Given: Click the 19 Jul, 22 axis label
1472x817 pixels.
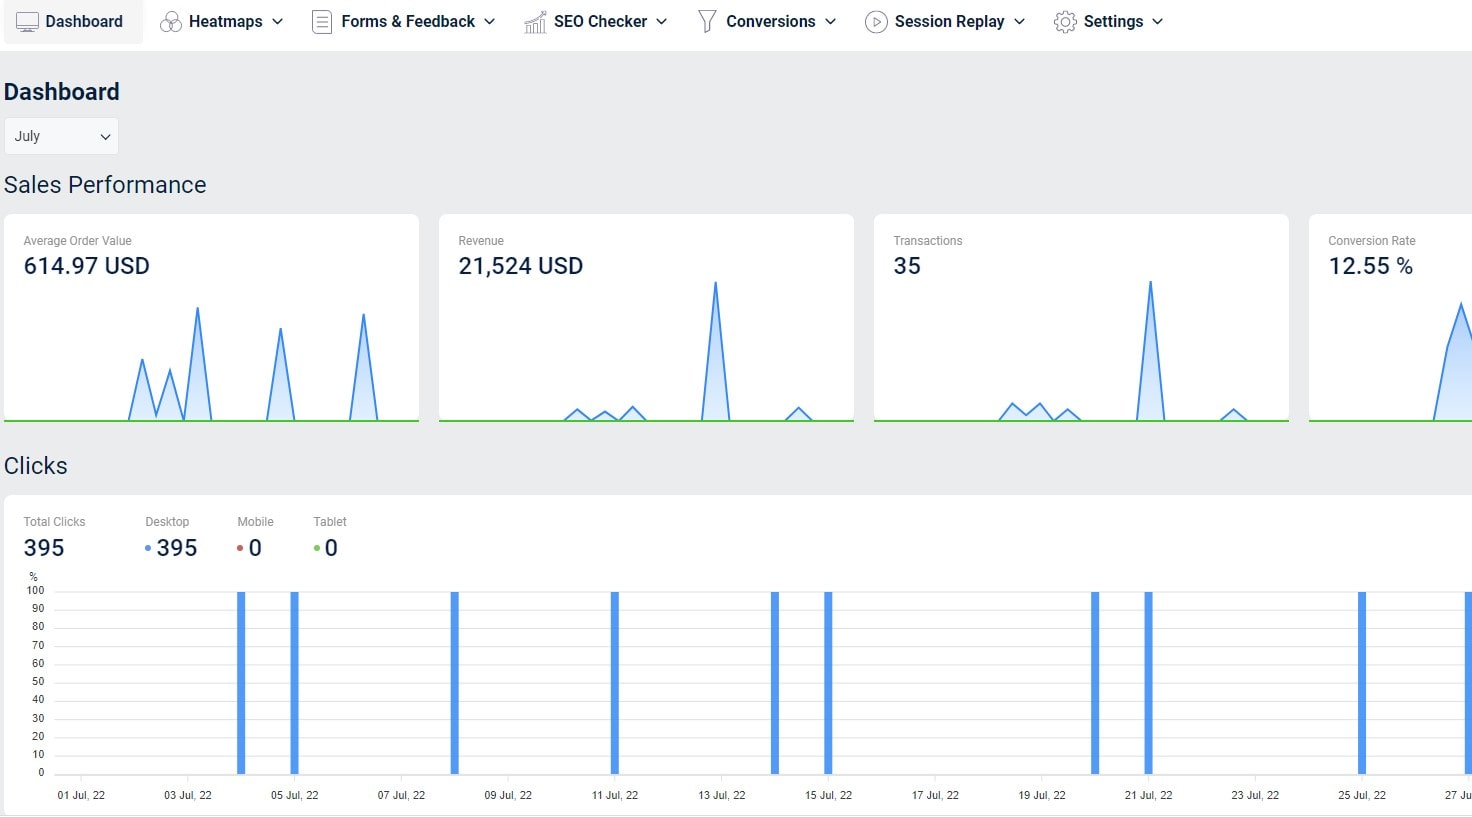Looking at the screenshot, I should 1042,795.
